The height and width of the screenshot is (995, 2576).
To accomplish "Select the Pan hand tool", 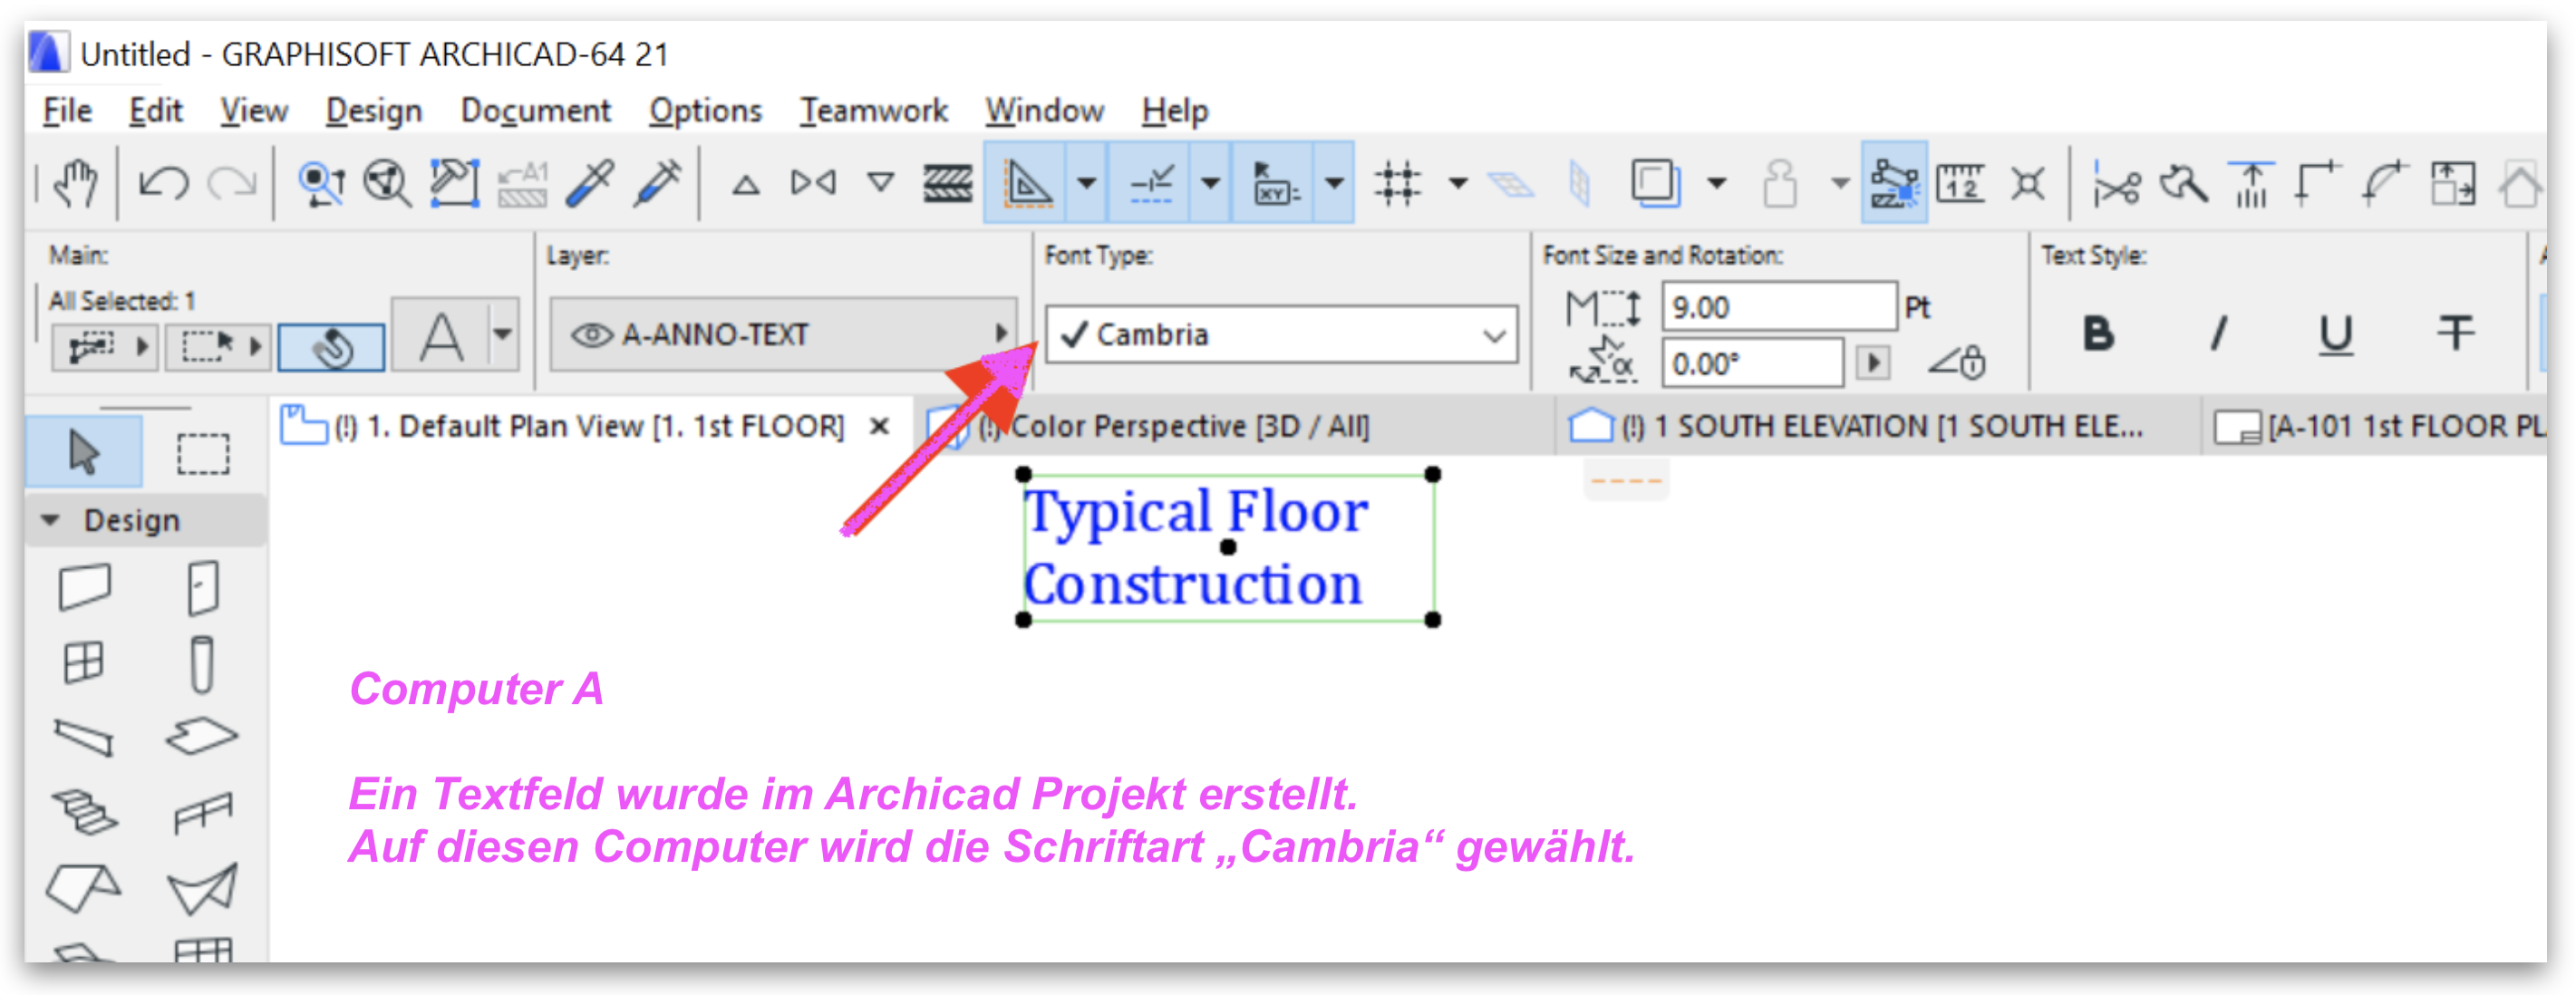I will (76, 183).
